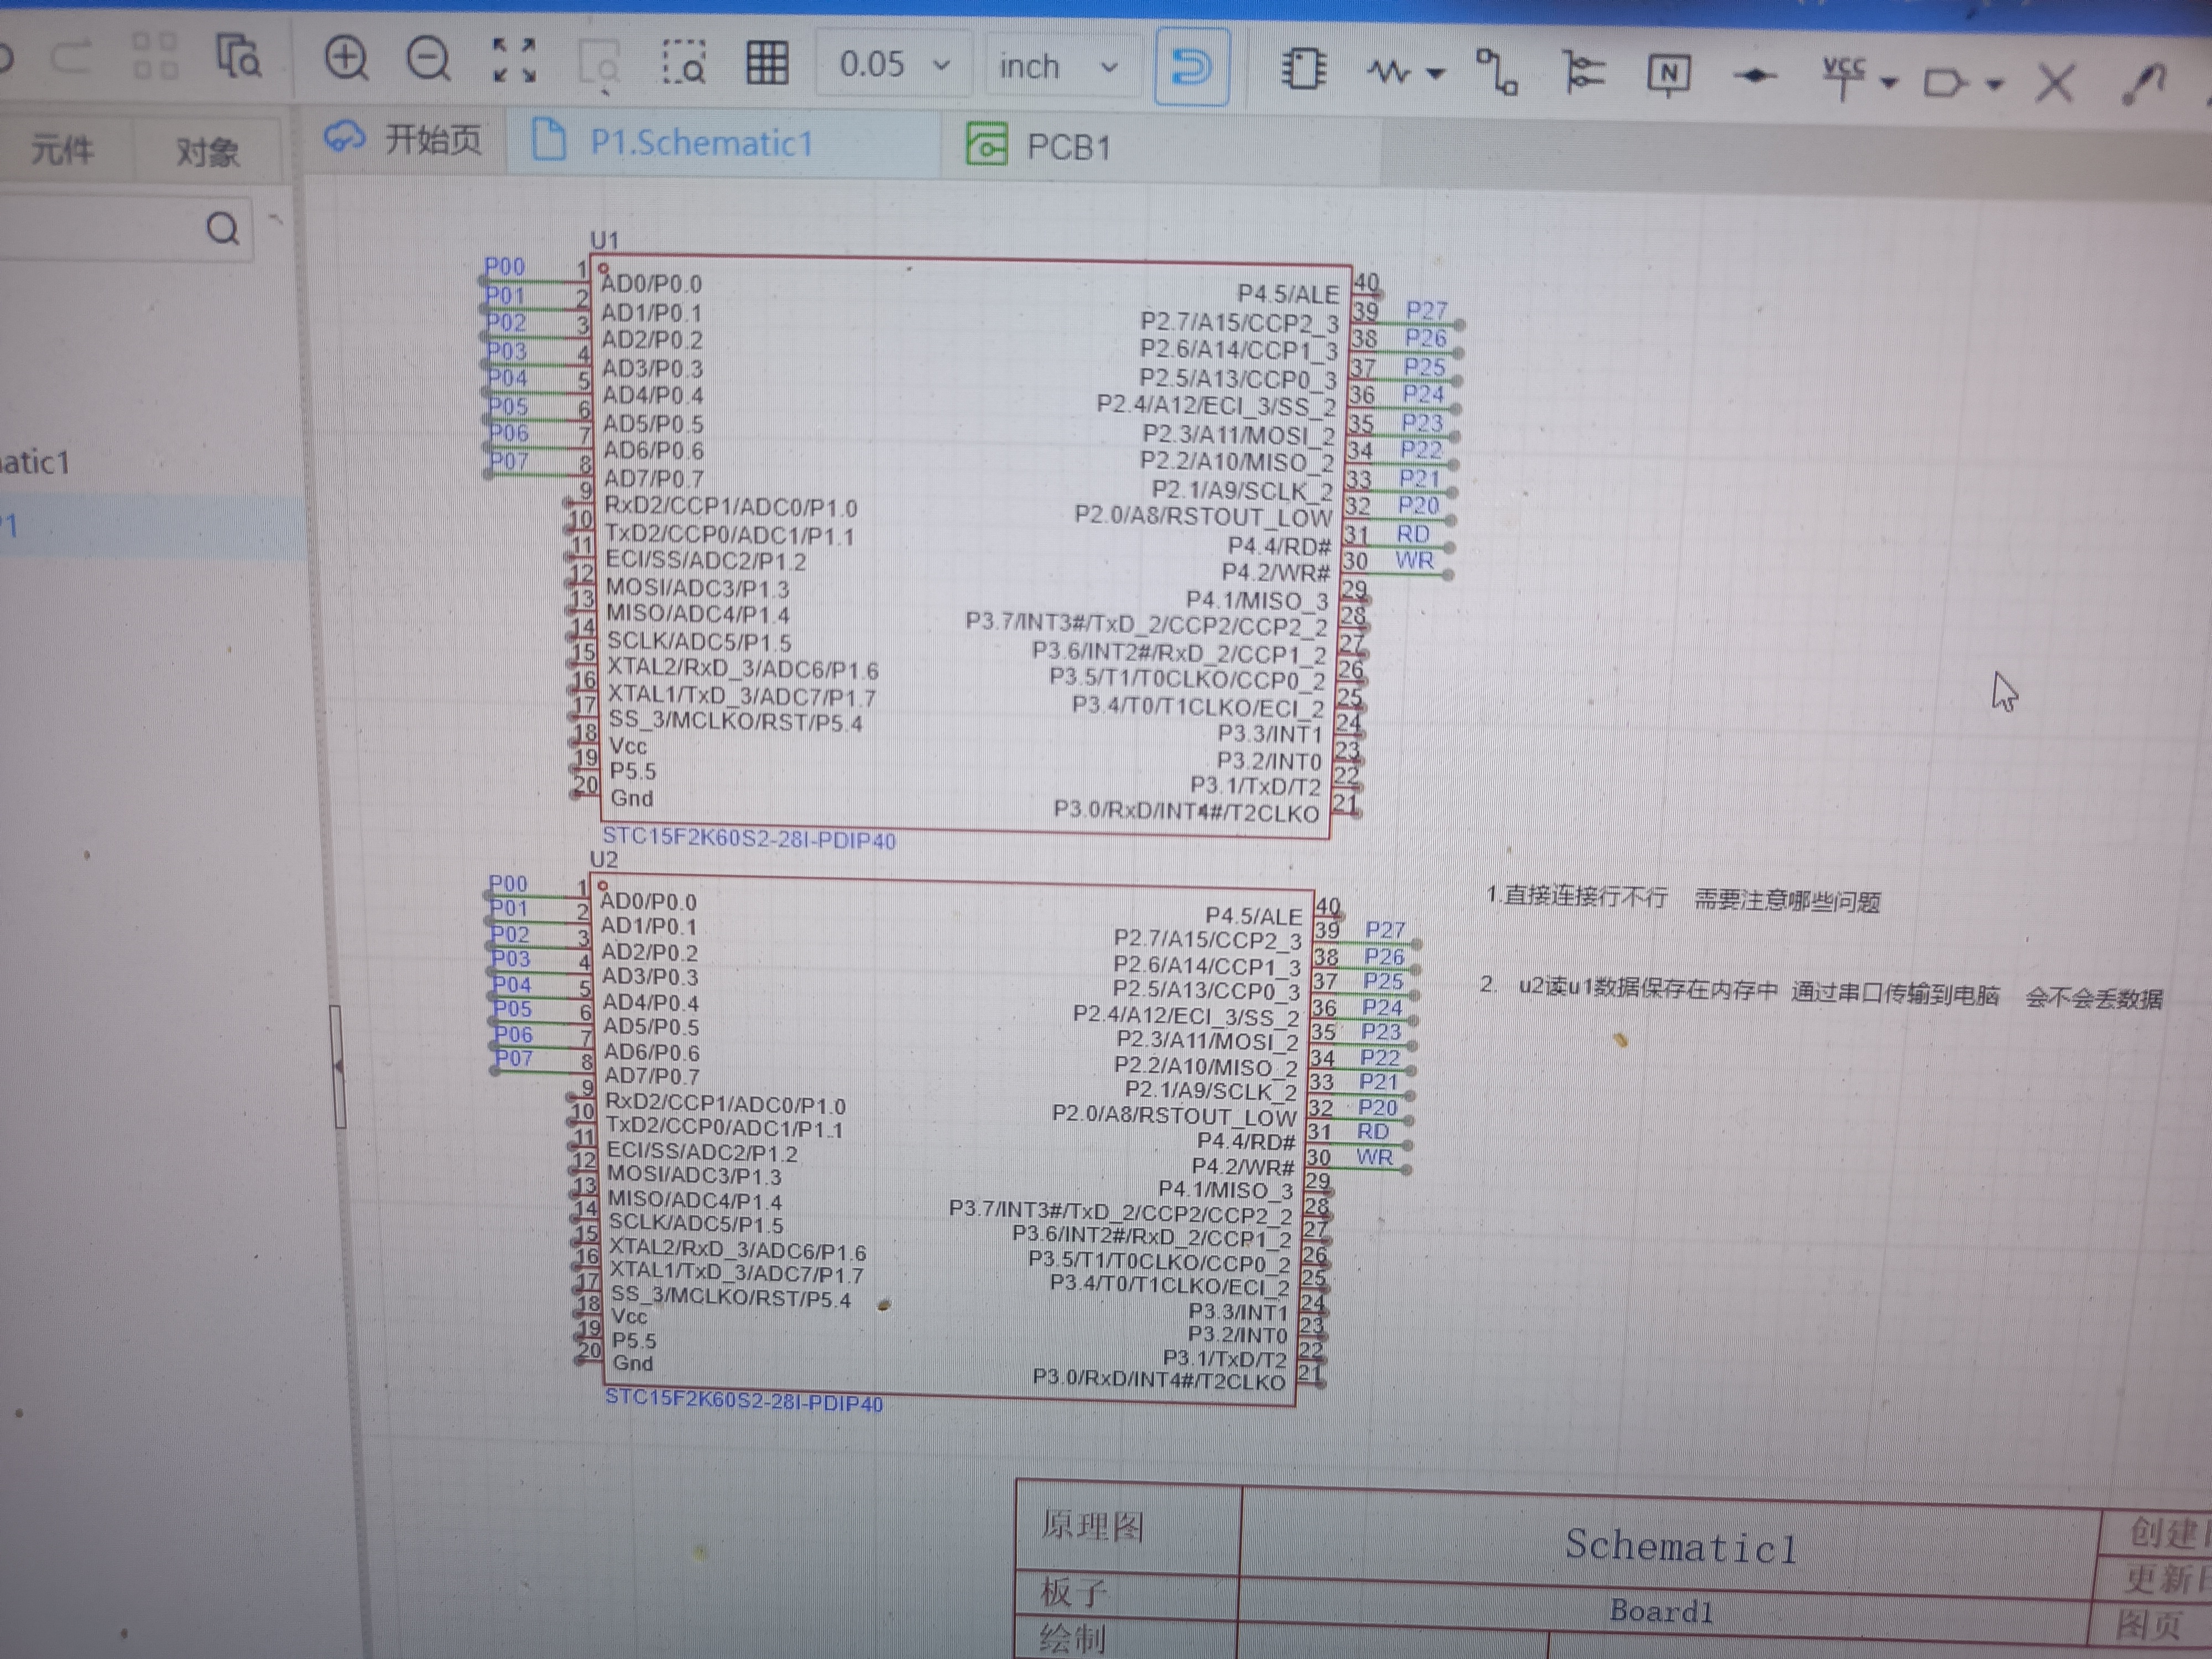The width and height of the screenshot is (2212, 1659).
Task: Click the VCC power symbol icon
Action: (1843, 78)
